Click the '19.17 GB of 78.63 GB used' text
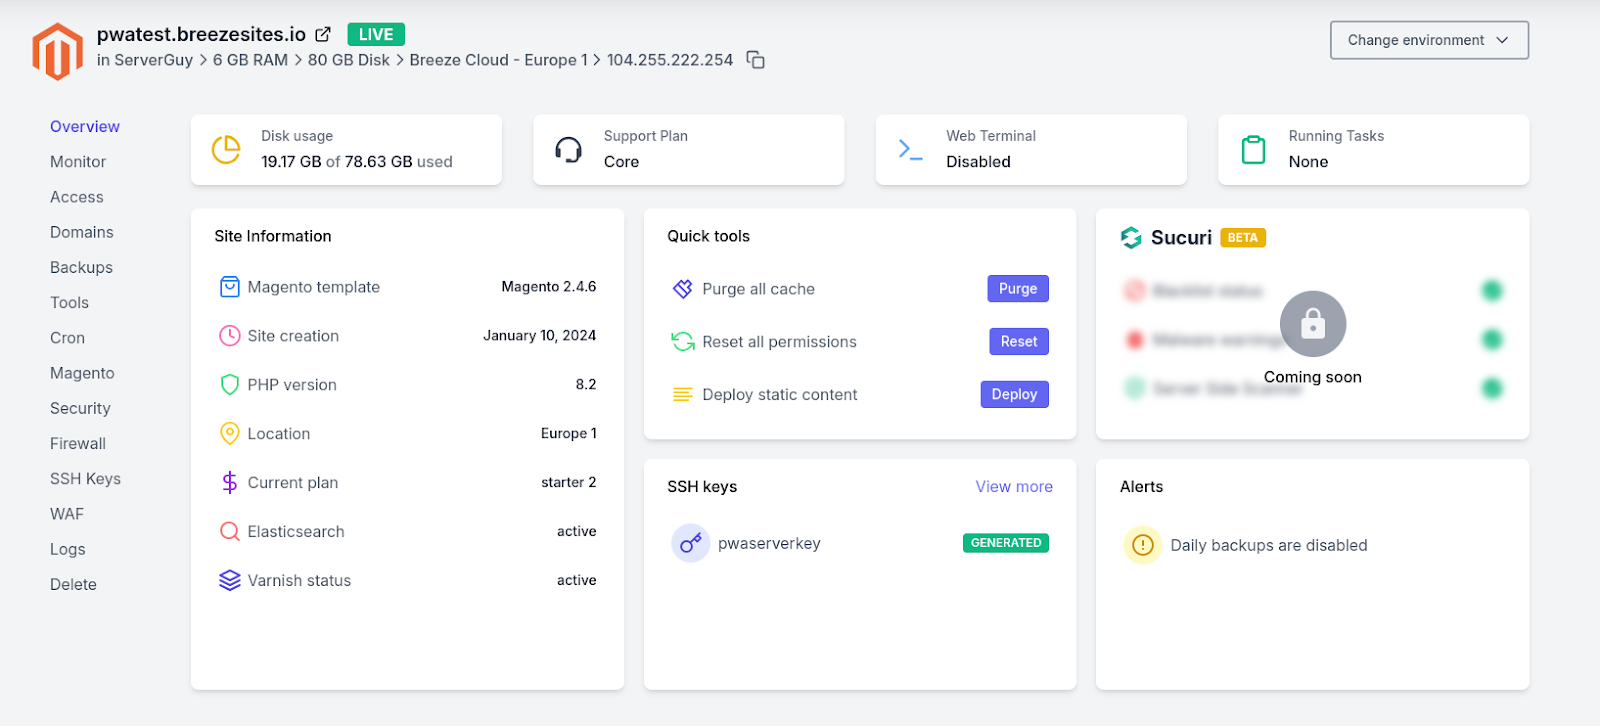Screen dimensions: 1600x726 point(357,162)
